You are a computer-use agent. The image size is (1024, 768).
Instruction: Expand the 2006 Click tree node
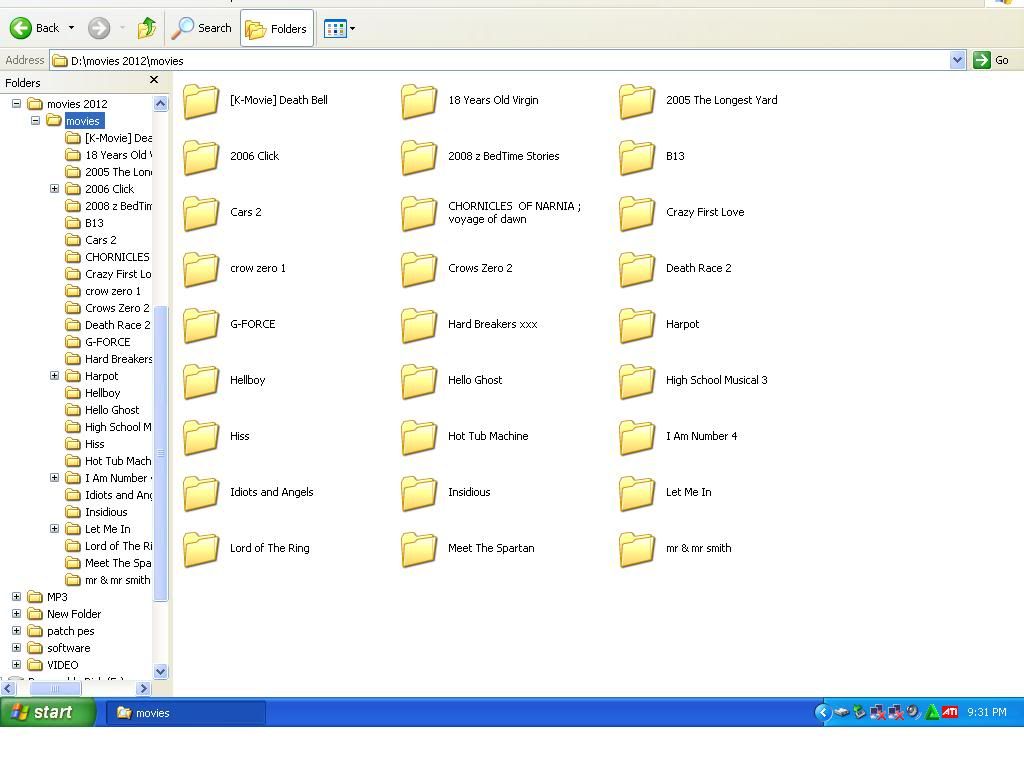coord(55,189)
